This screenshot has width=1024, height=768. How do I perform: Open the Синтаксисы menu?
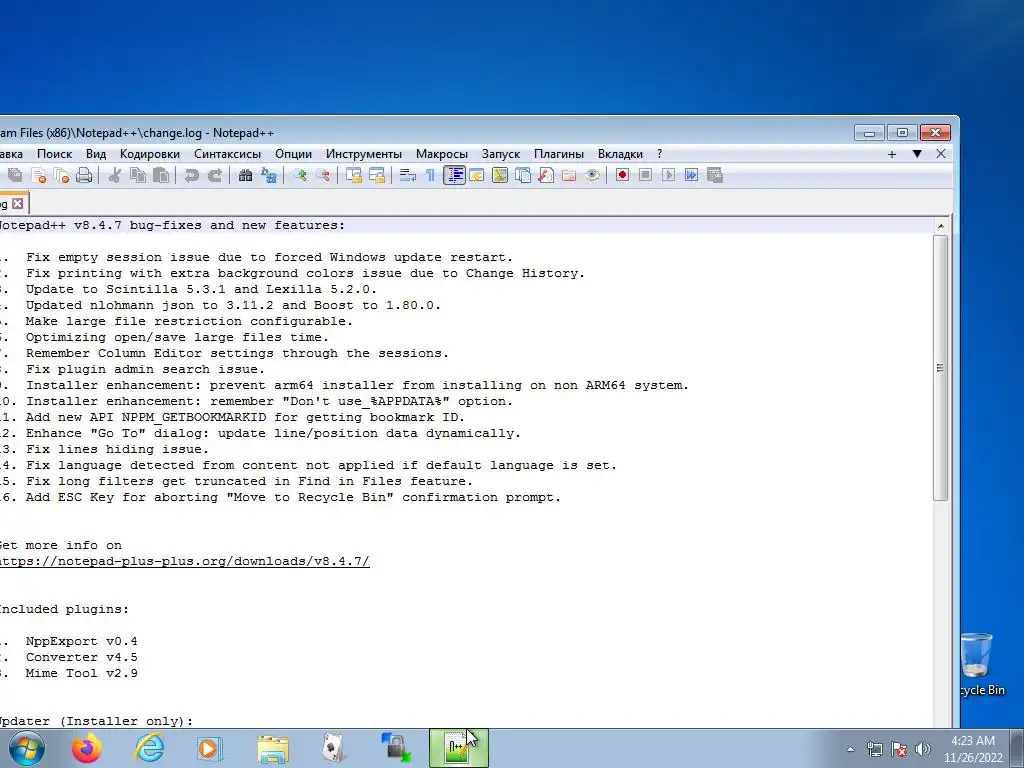227,154
